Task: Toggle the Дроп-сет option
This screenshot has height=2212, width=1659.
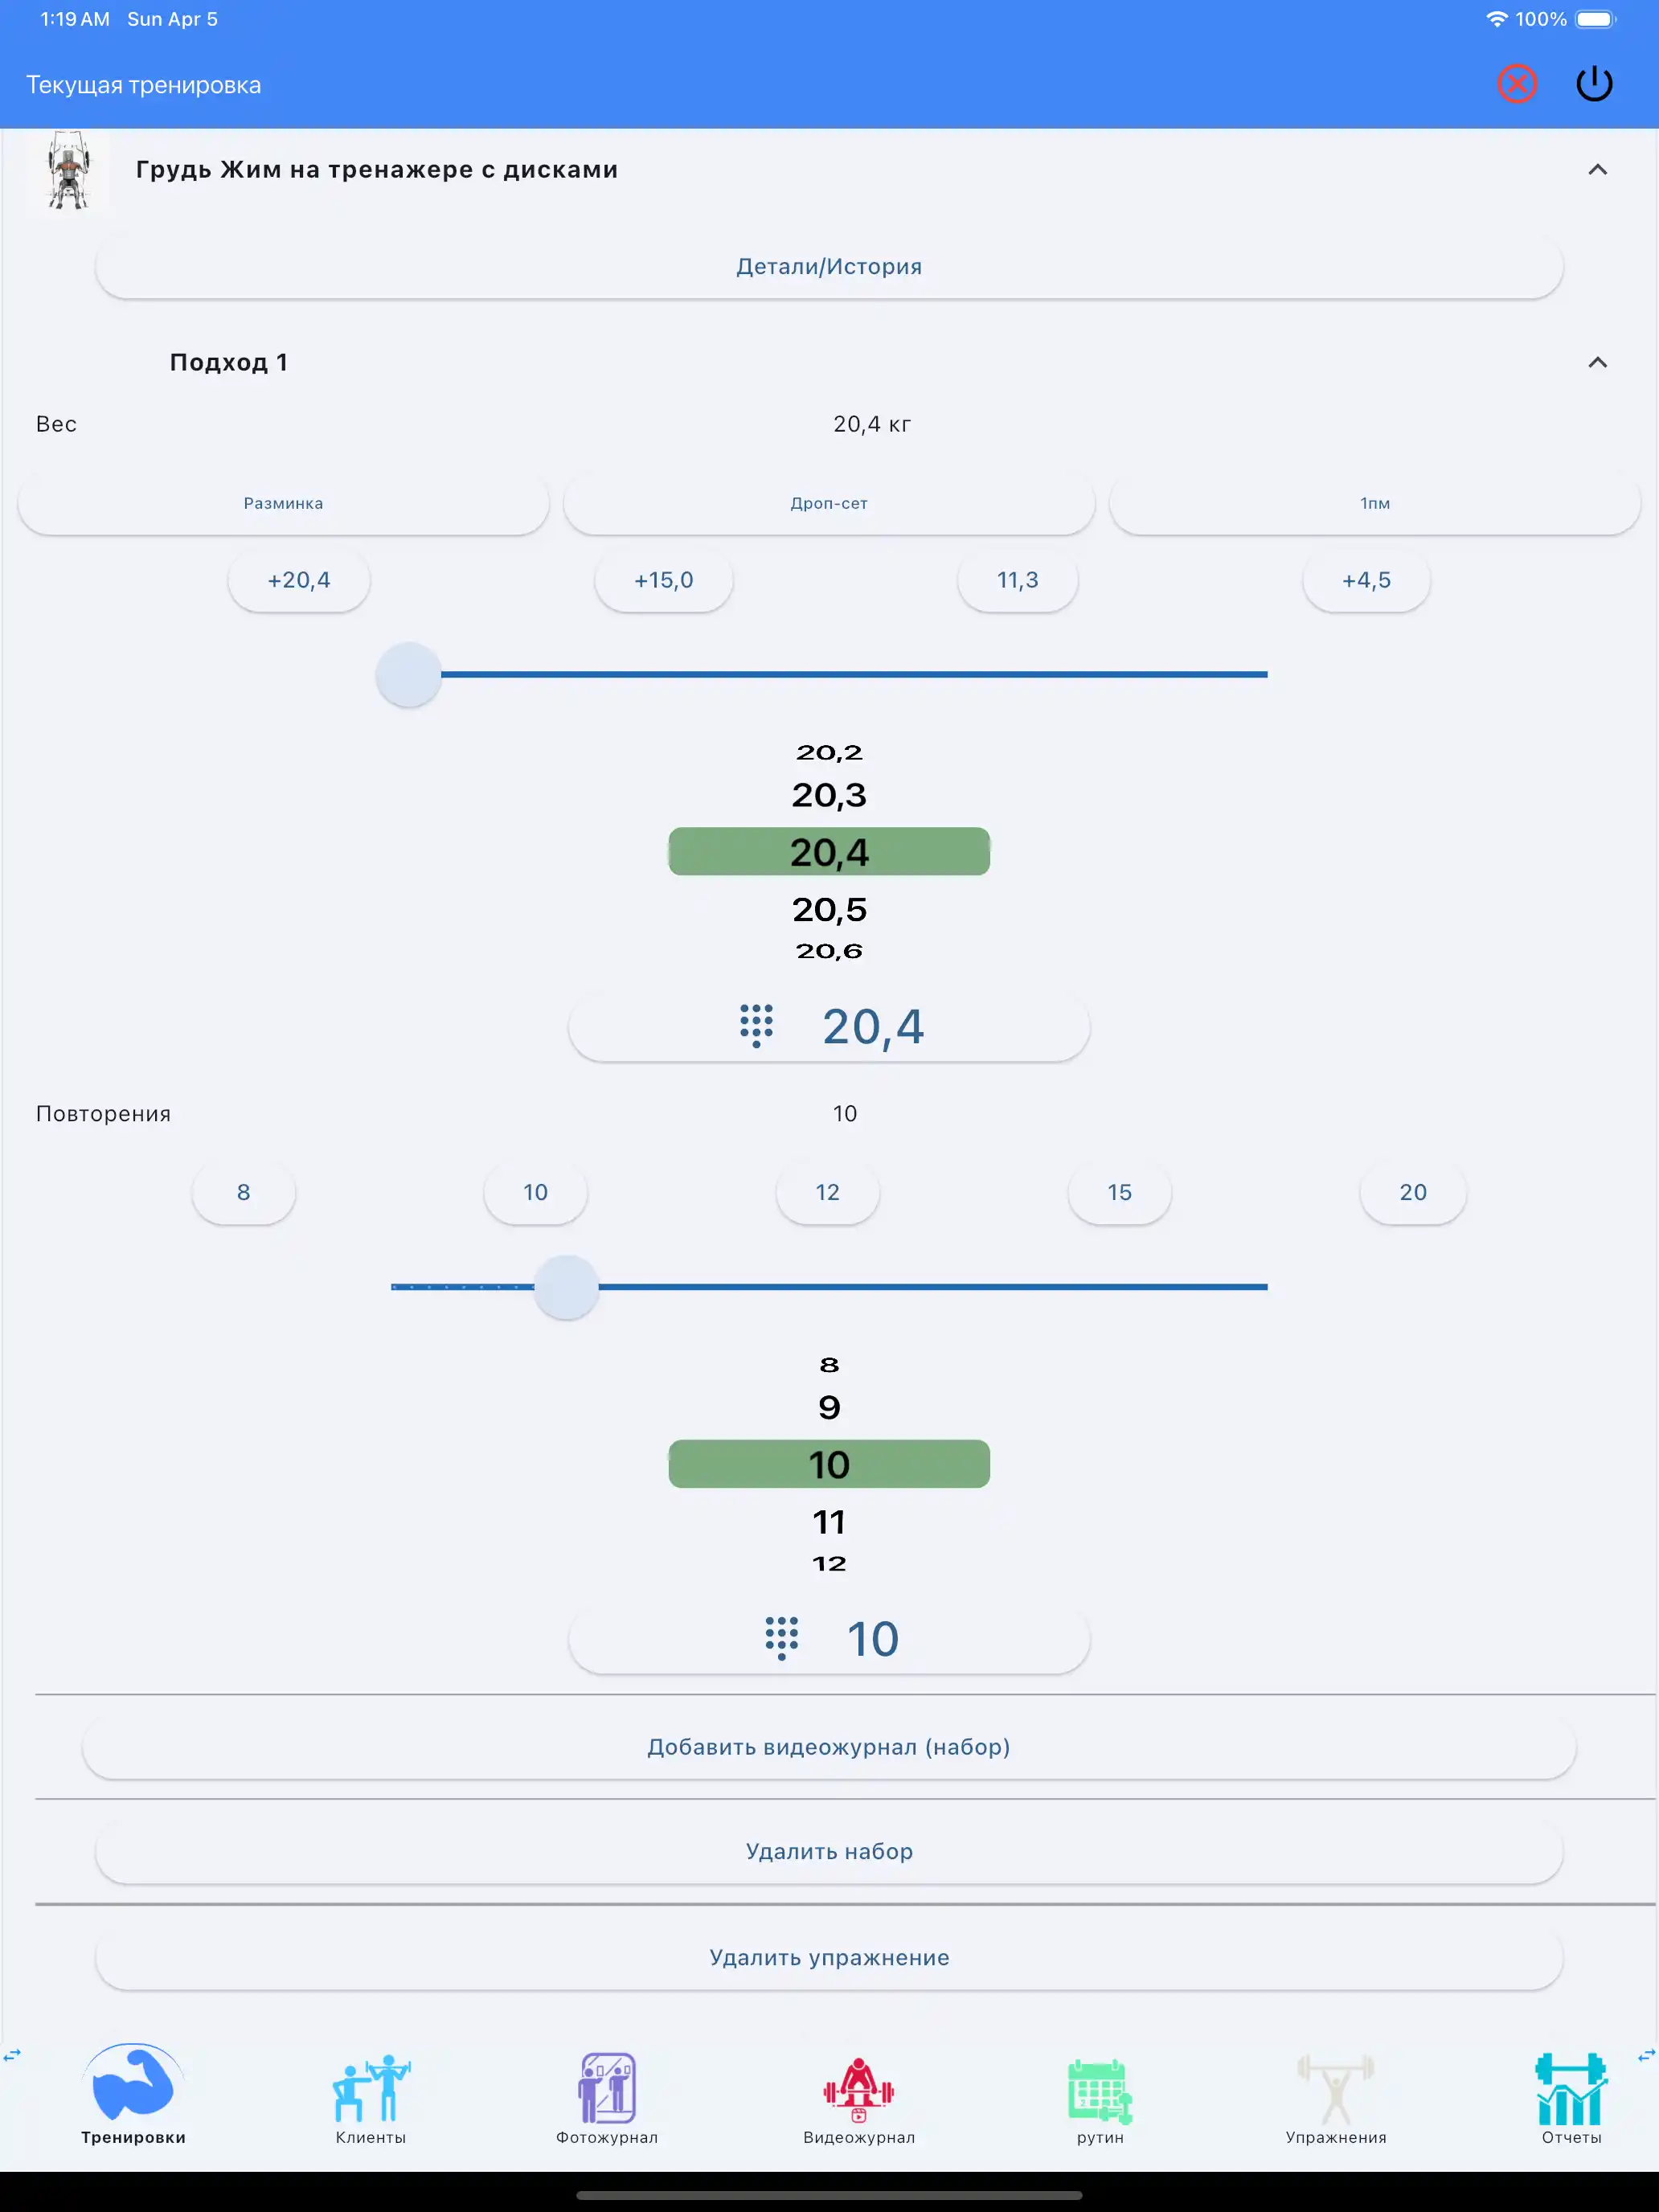Action: 829,503
